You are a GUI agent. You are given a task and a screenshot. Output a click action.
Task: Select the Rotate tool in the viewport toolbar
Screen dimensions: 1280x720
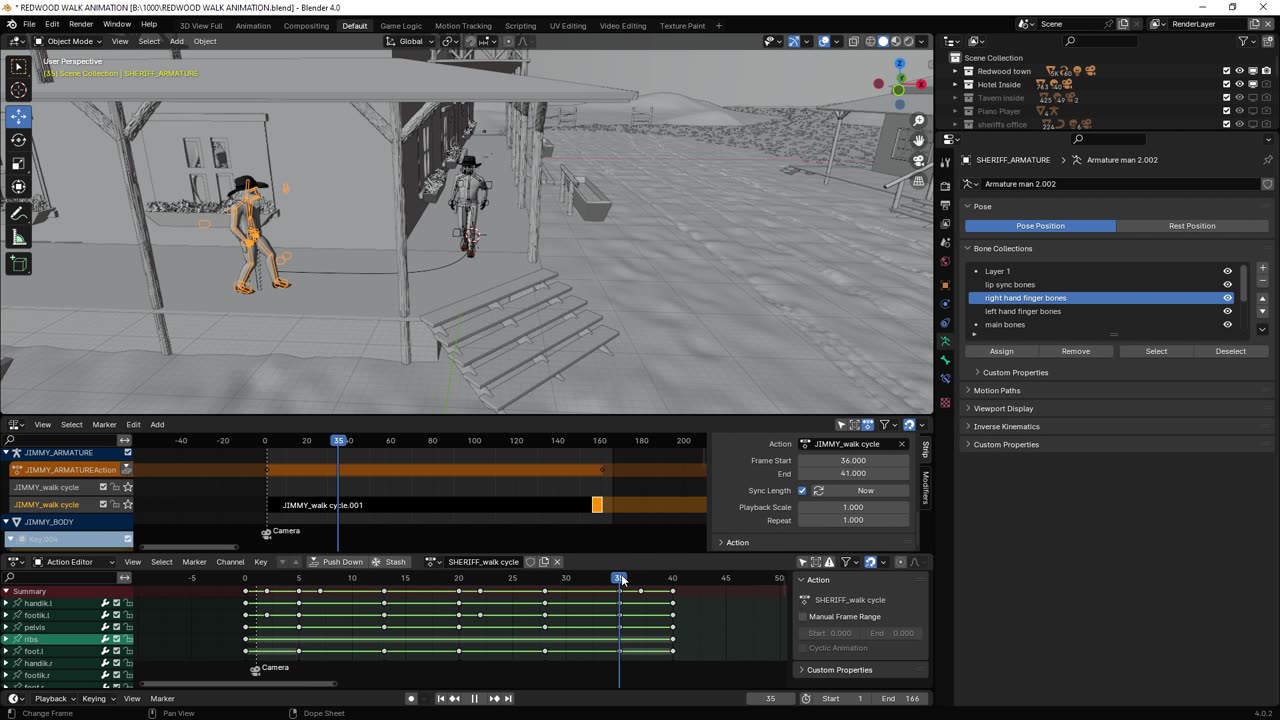click(18, 140)
